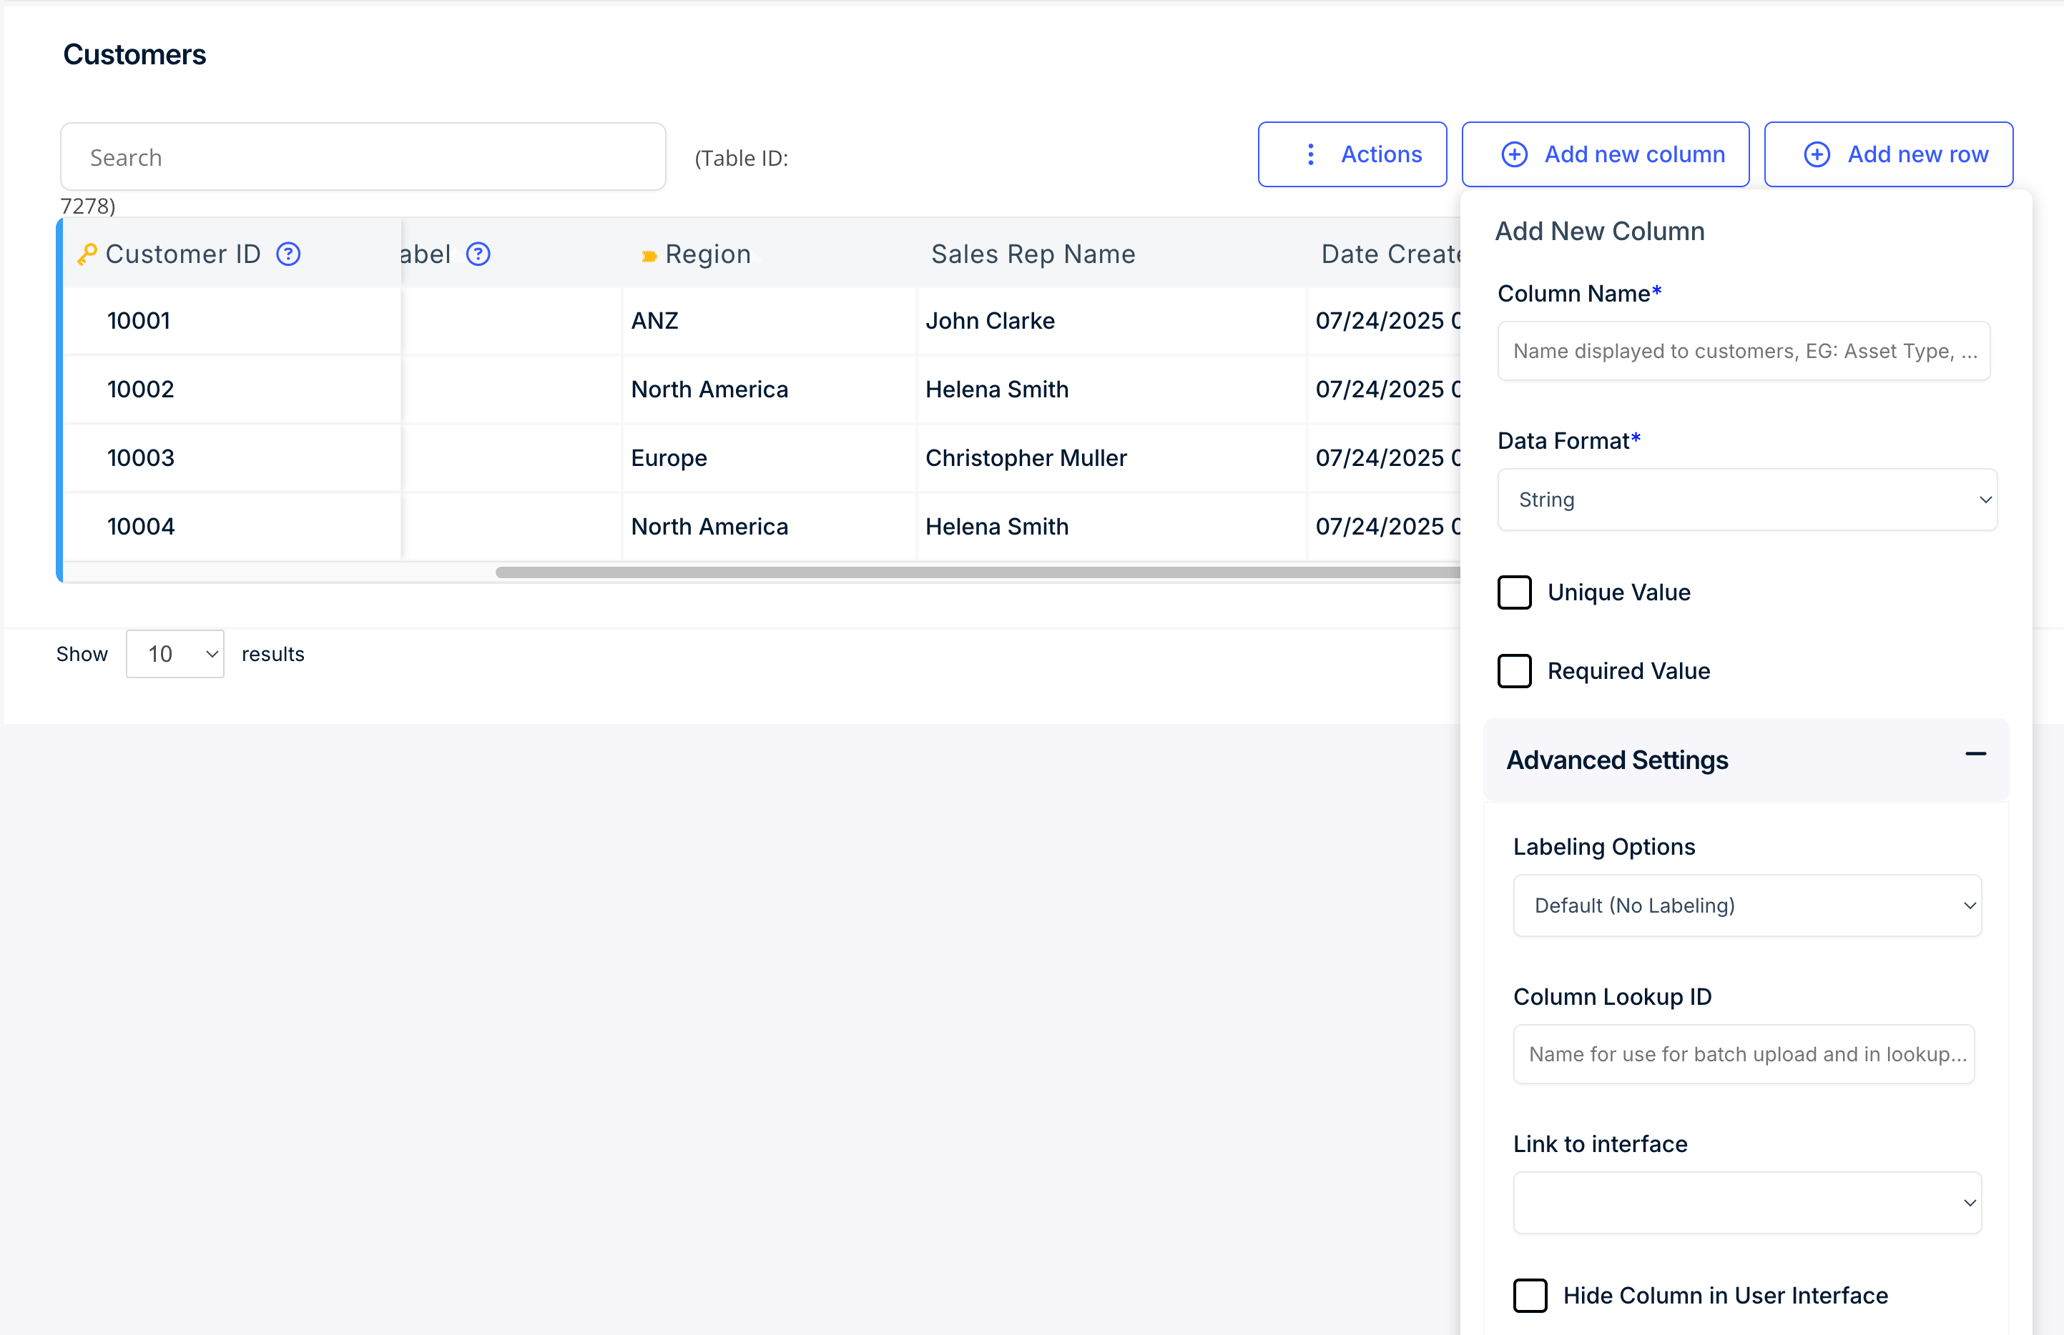Open the Actions menu
This screenshot has width=2064, height=1335.
1352,154
